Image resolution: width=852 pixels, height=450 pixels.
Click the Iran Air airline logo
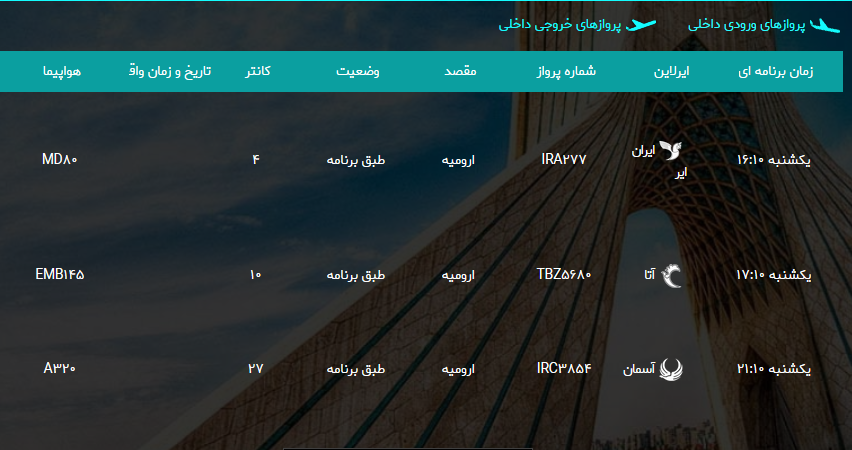(670, 150)
